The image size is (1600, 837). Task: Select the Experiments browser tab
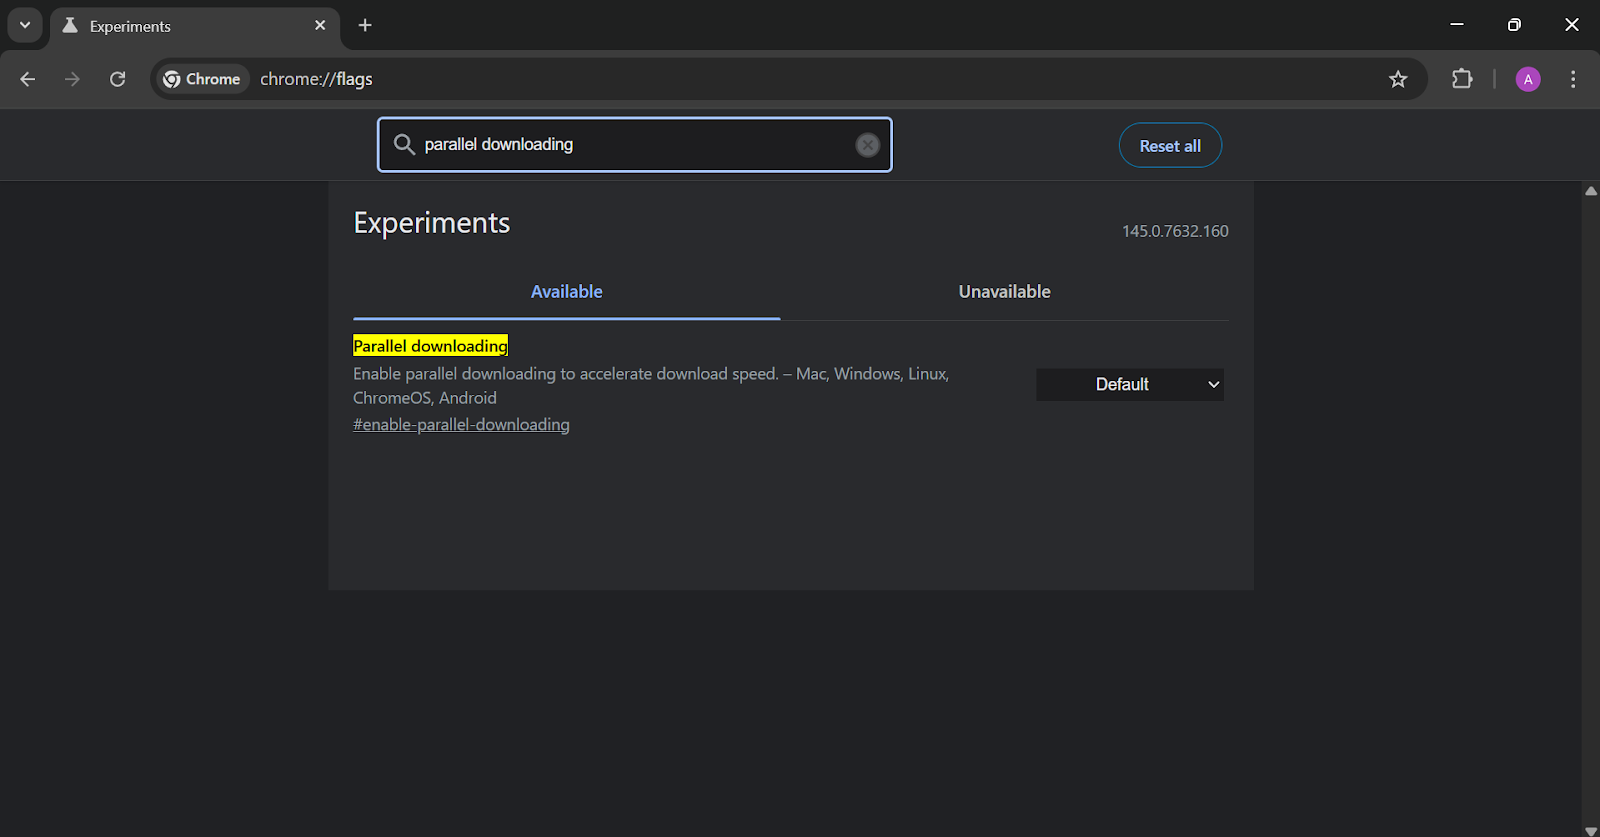(195, 26)
